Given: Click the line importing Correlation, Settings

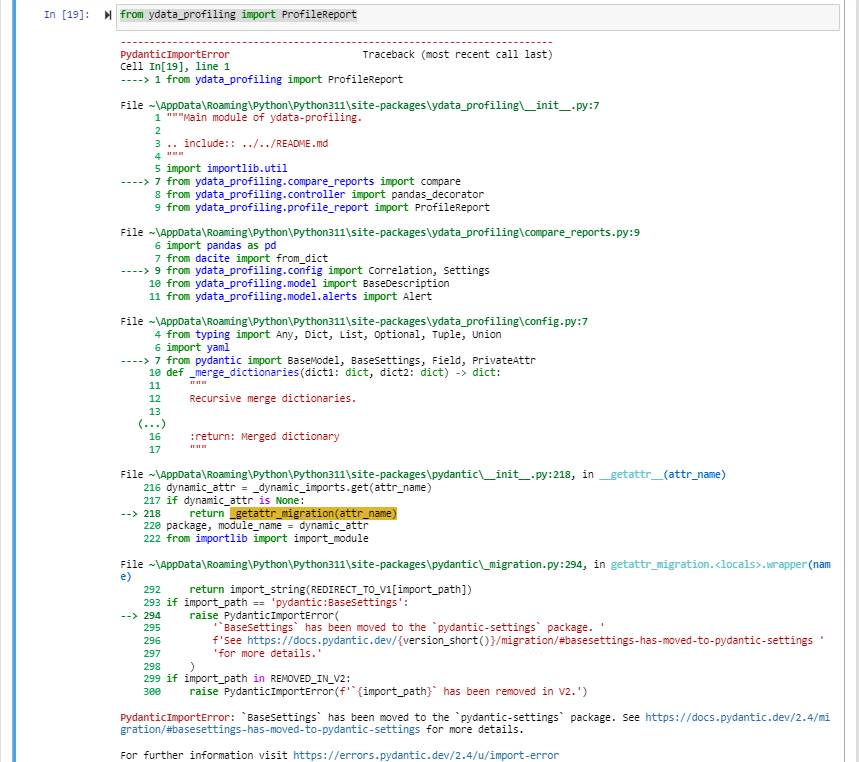Looking at the screenshot, I should tap(328, 271).
